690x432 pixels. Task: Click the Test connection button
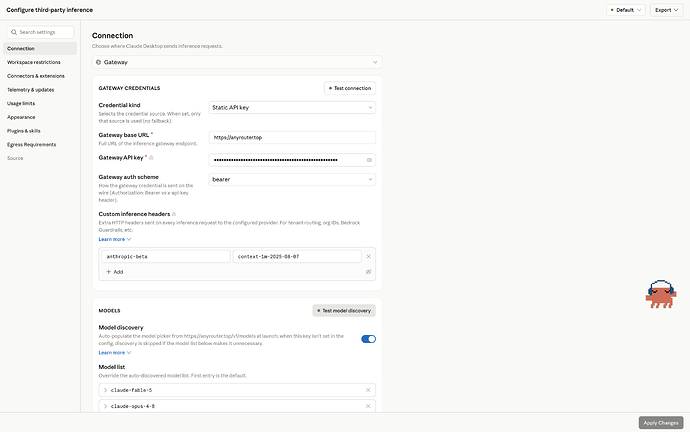coord(350,88)
